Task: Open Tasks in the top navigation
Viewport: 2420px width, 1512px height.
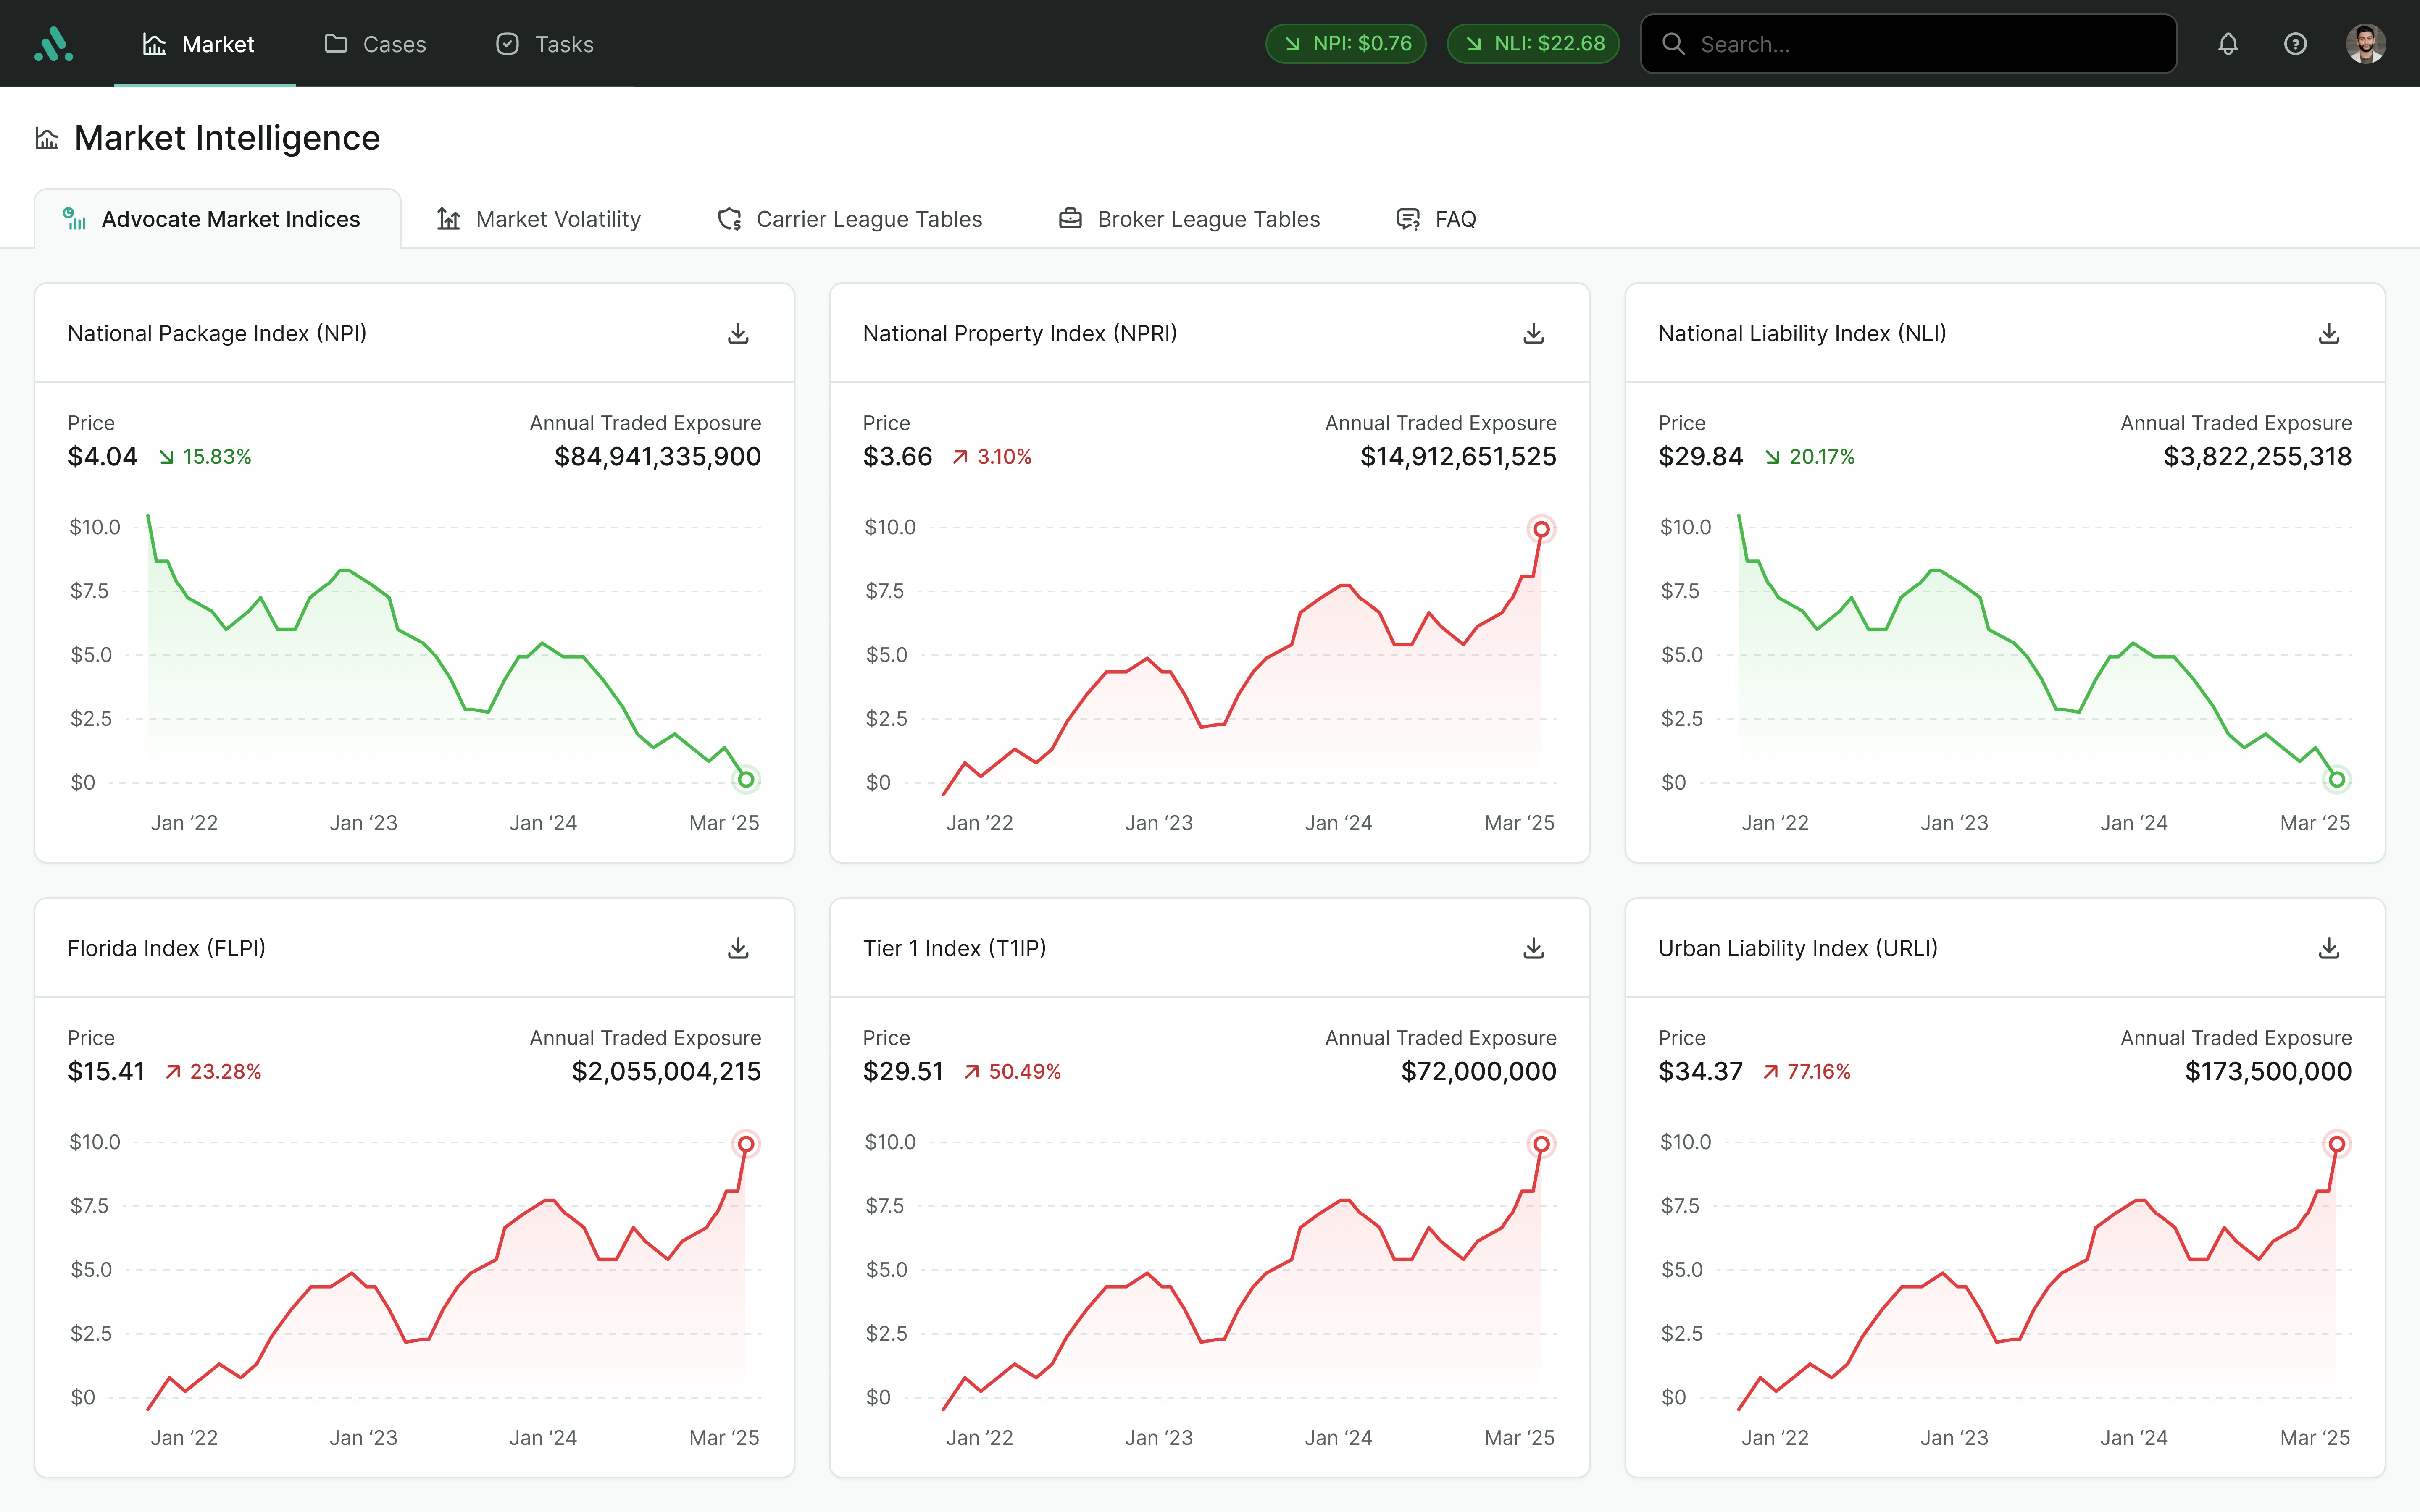Action: [x=545, y=44]
